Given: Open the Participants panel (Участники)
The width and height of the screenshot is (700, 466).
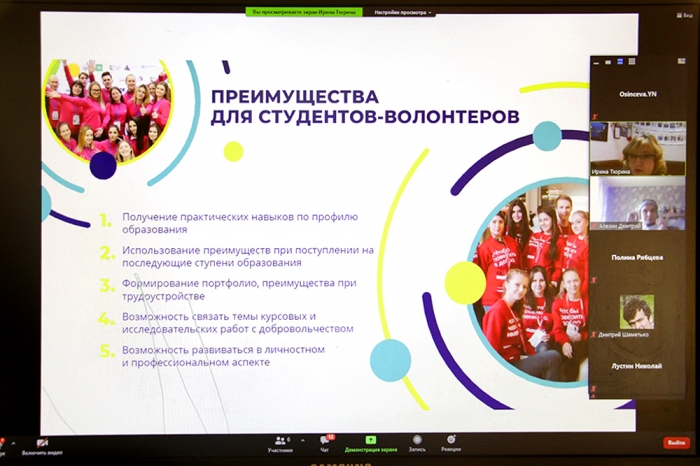Looking at the screenshot, I should click(280, 443).
